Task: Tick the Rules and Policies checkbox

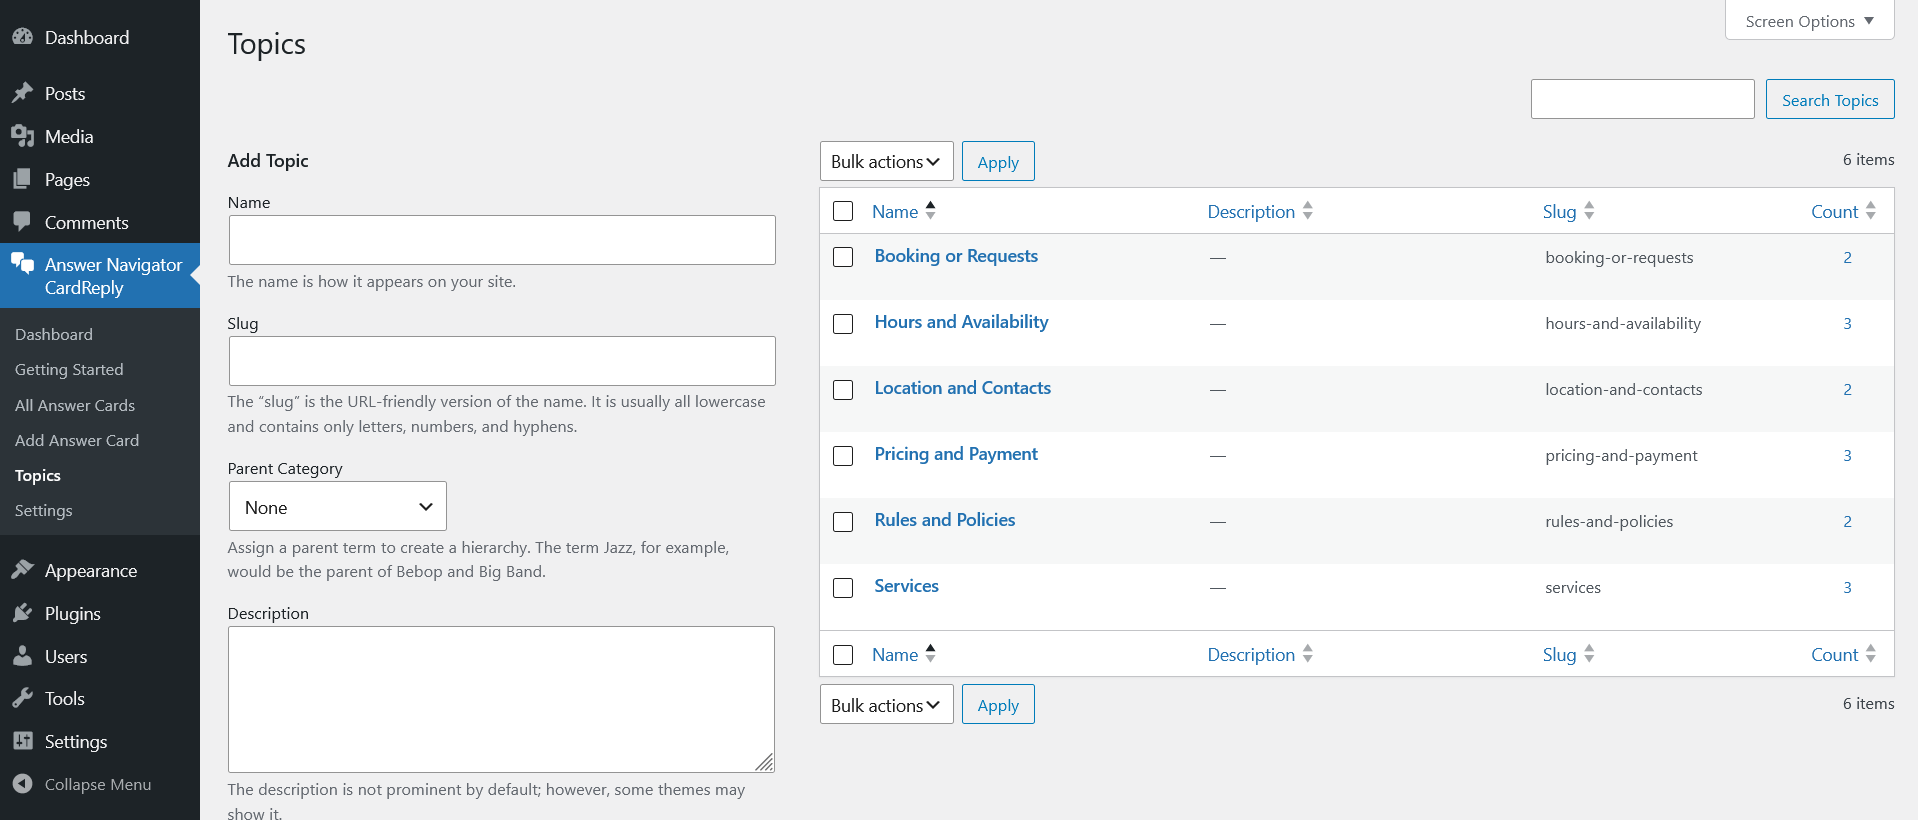Action: [x=843, y=521]
